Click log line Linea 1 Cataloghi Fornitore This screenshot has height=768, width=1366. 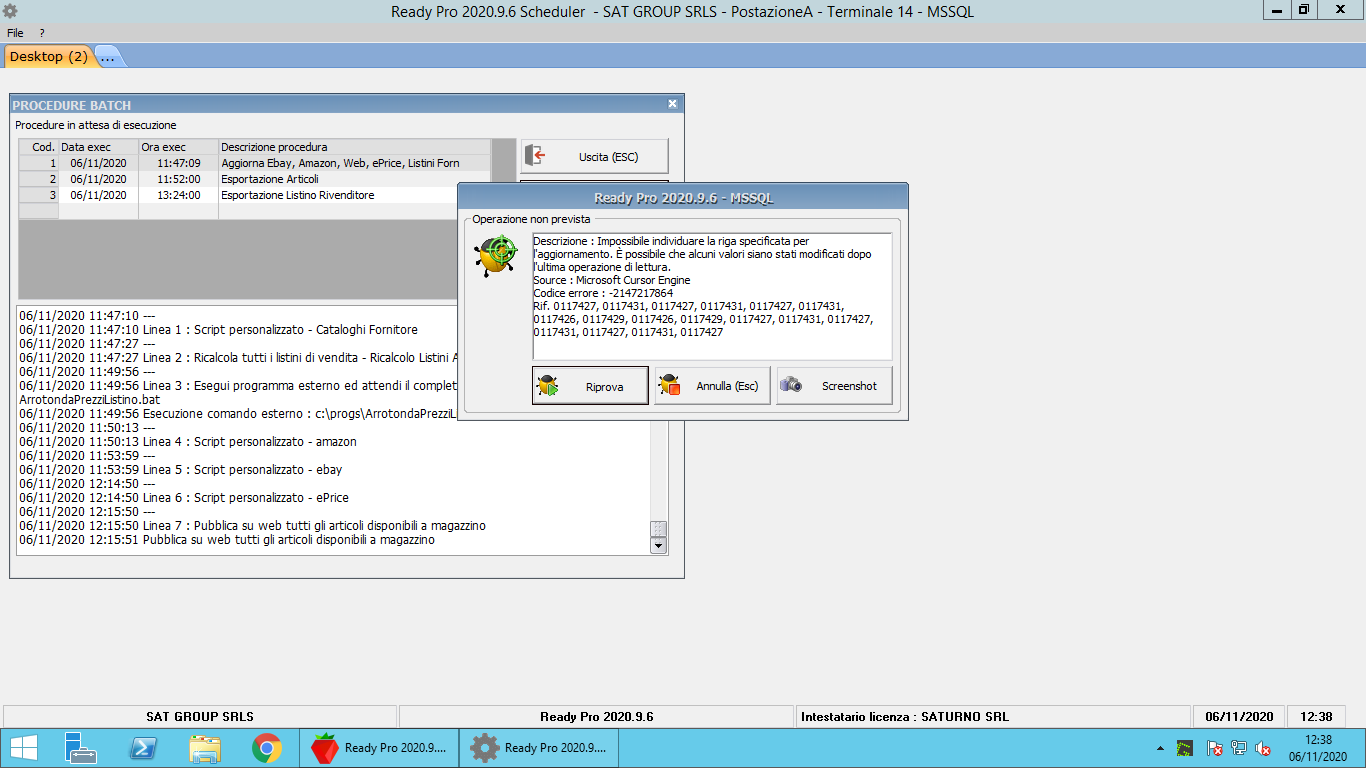tap(218, 330)
